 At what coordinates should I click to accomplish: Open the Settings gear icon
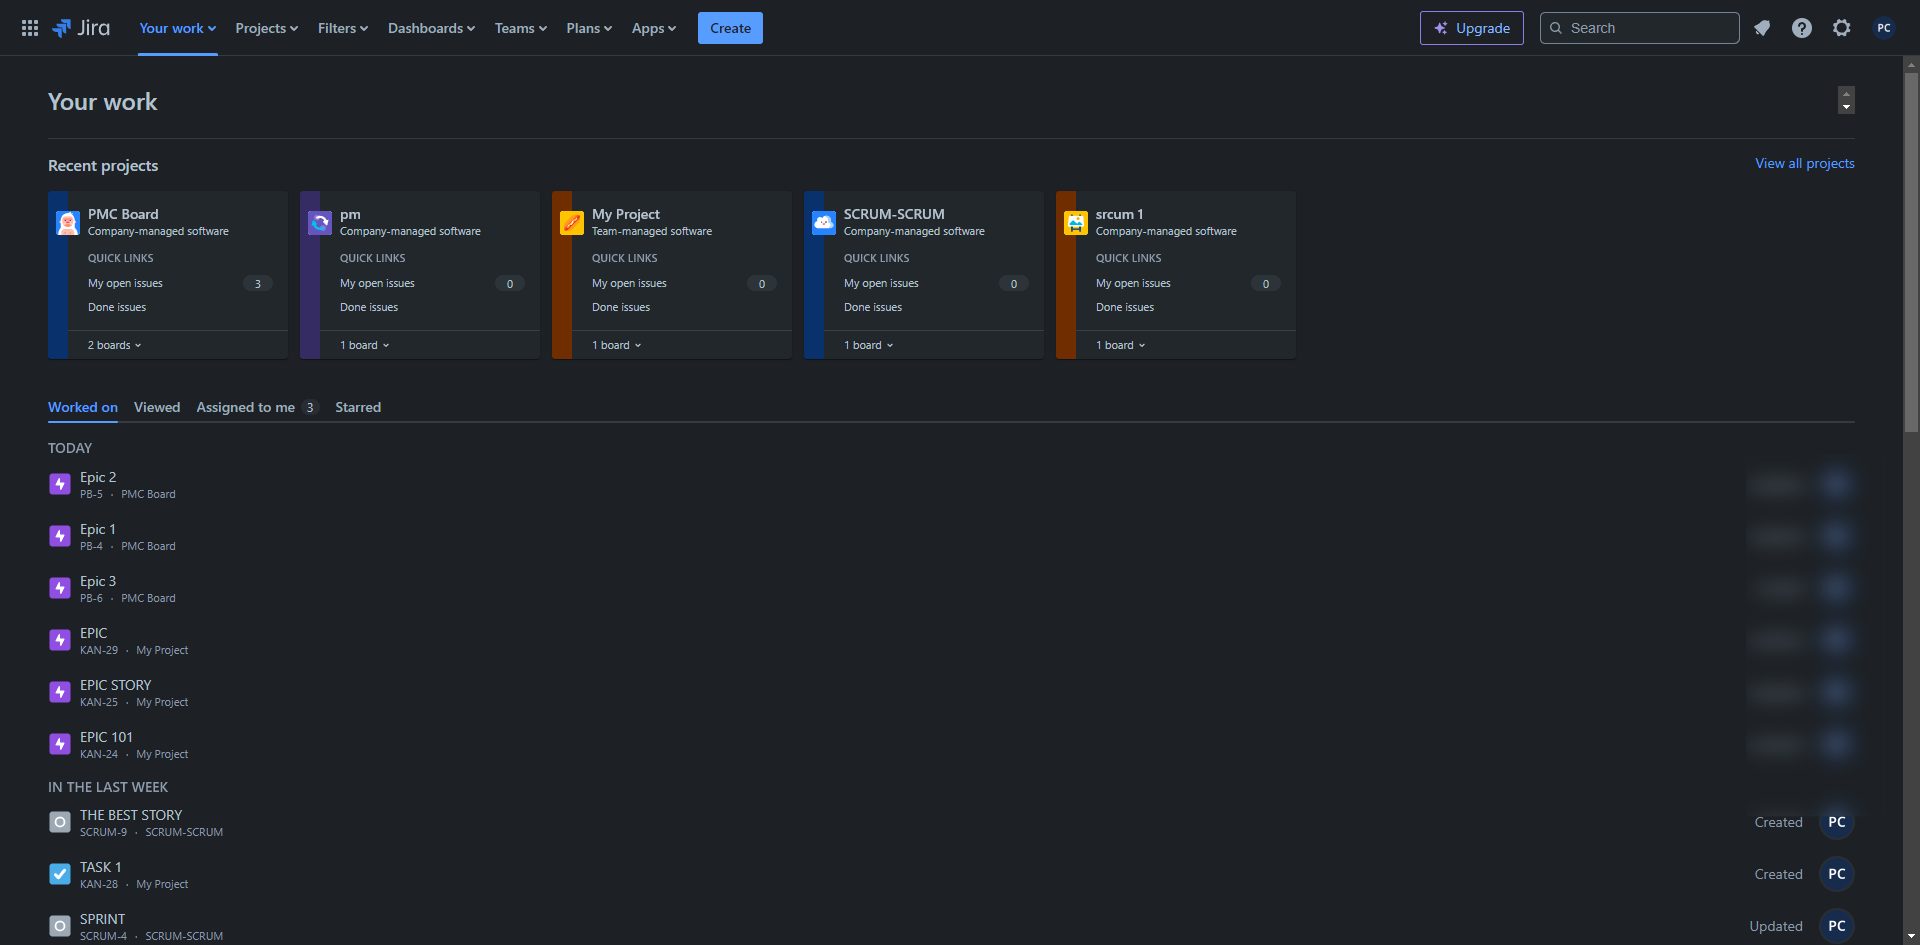[x=1842, y=28]
